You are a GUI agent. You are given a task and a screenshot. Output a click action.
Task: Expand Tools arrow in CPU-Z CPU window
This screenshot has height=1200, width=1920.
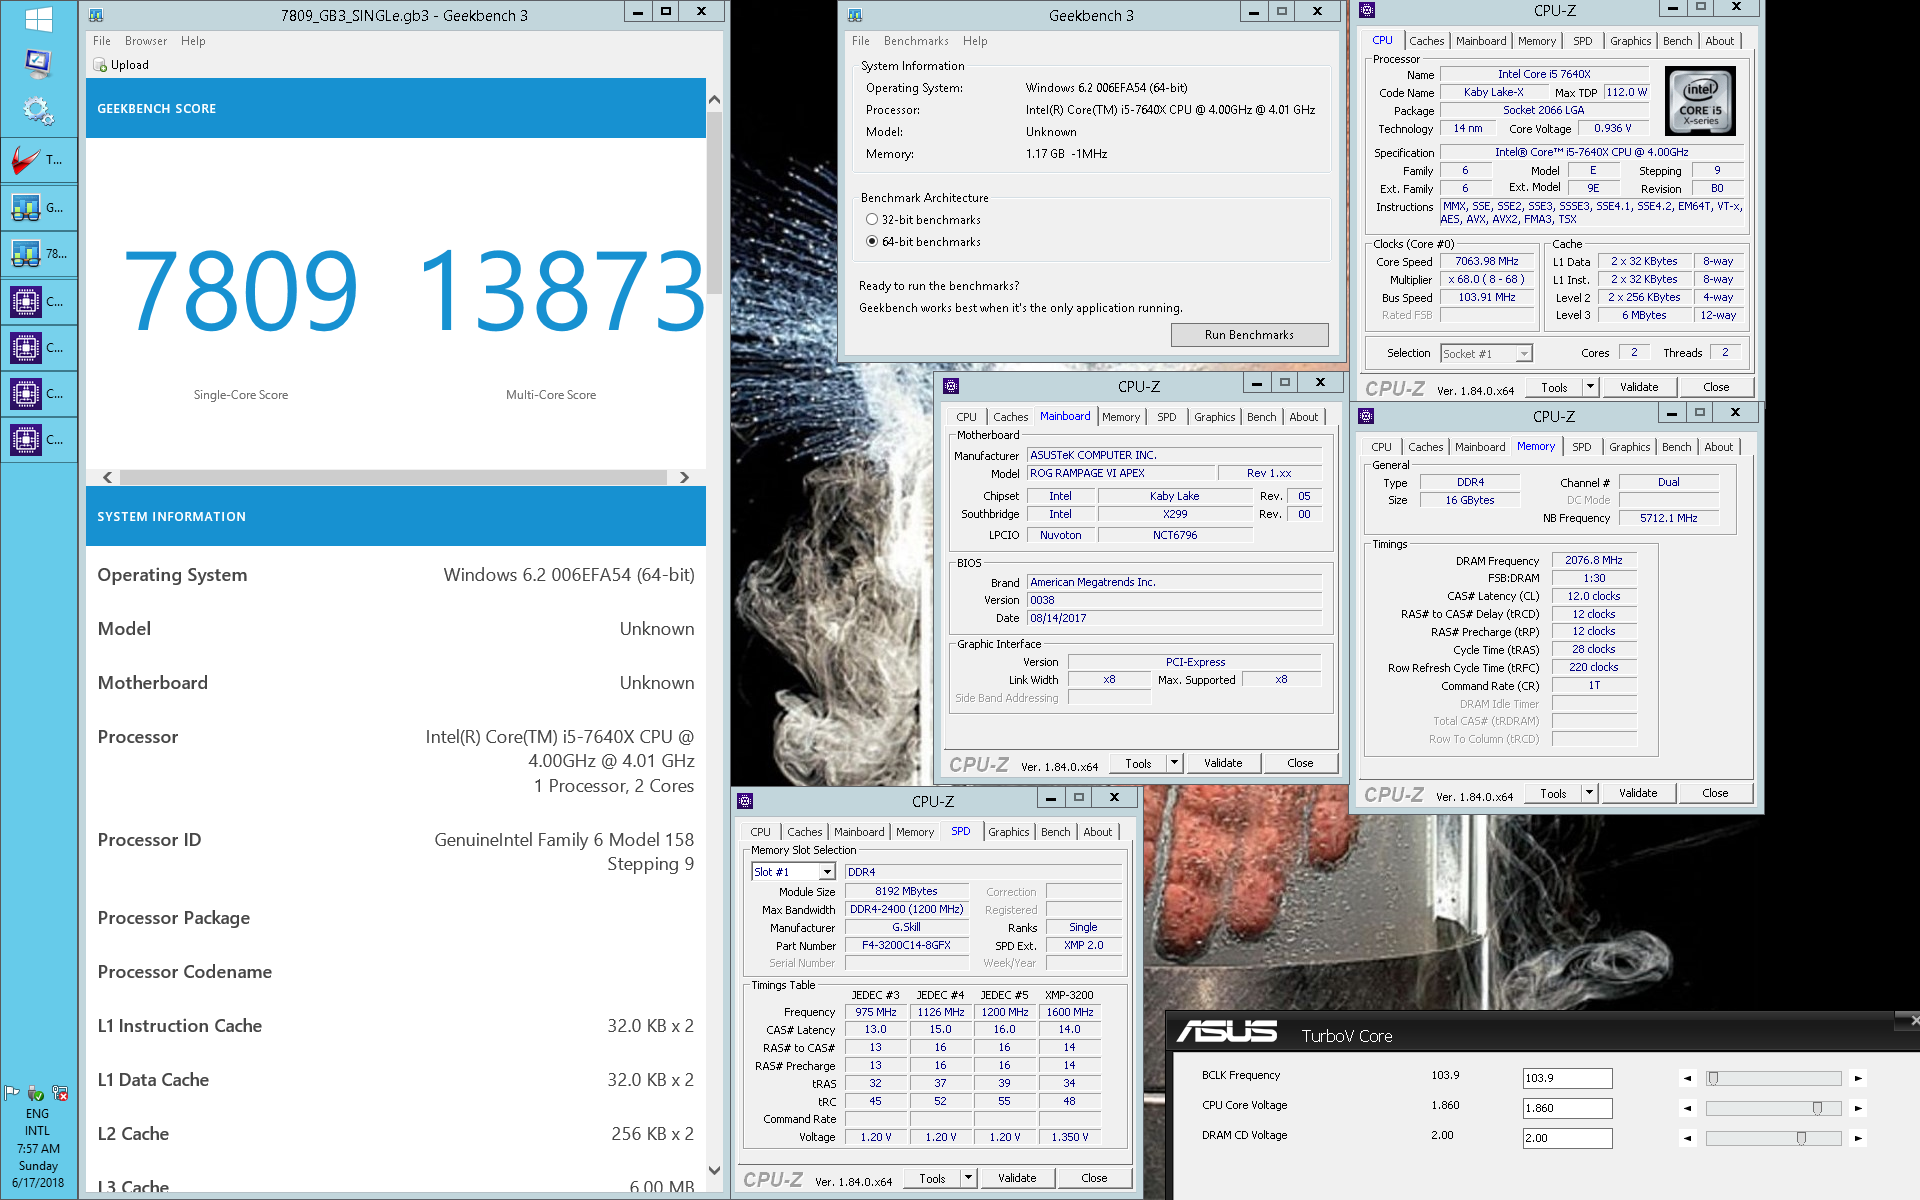pos(1589,387)
